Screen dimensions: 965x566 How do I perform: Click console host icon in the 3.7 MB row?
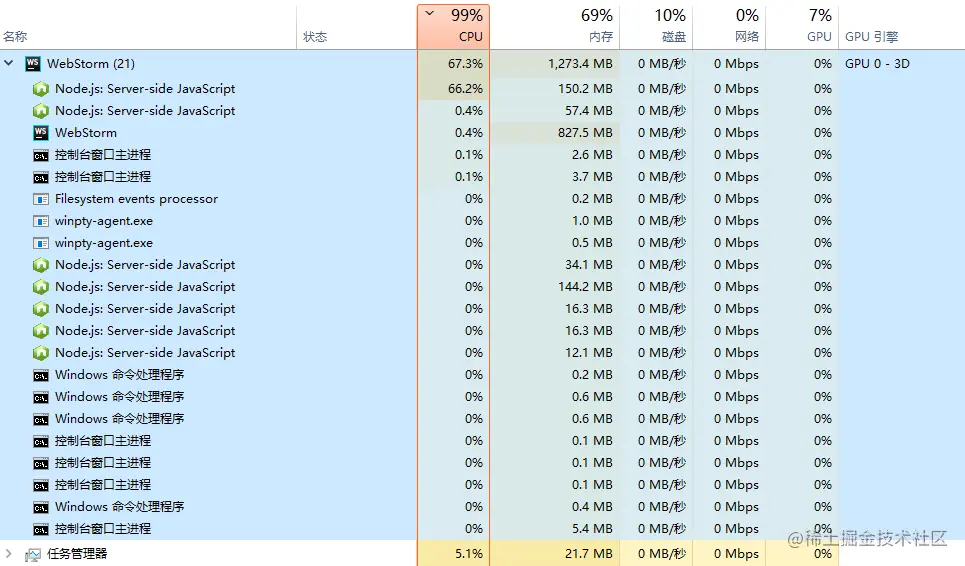click(41, 177)
